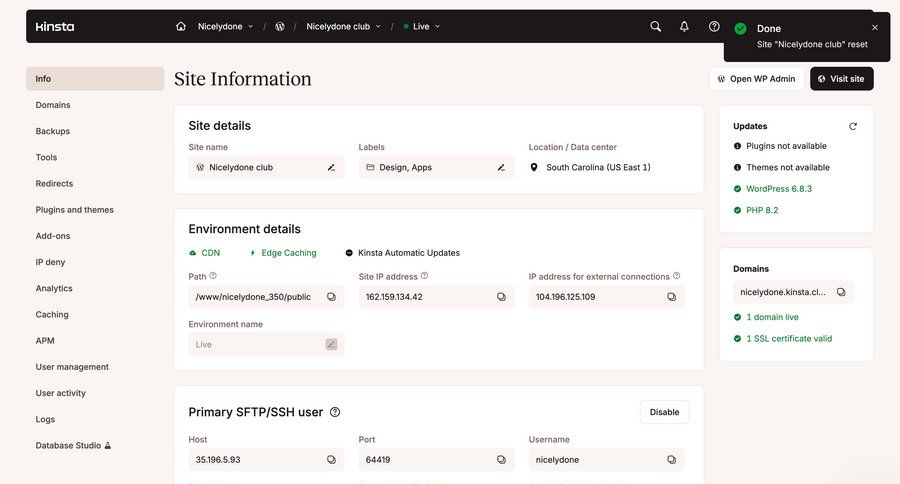Open Primary SFTP/SSH user help icon
Viewport: 900px width, 484px height.
[x=335, y=412]
